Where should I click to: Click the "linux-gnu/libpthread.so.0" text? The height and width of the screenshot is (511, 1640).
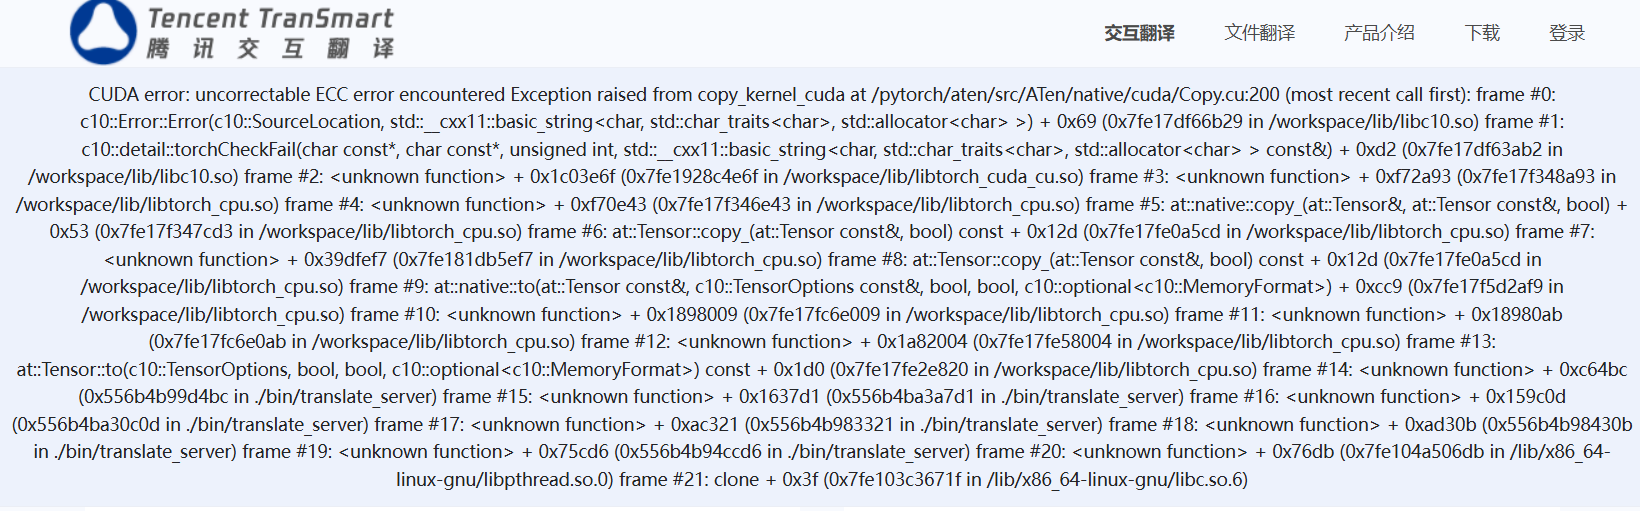pos(505,480)
